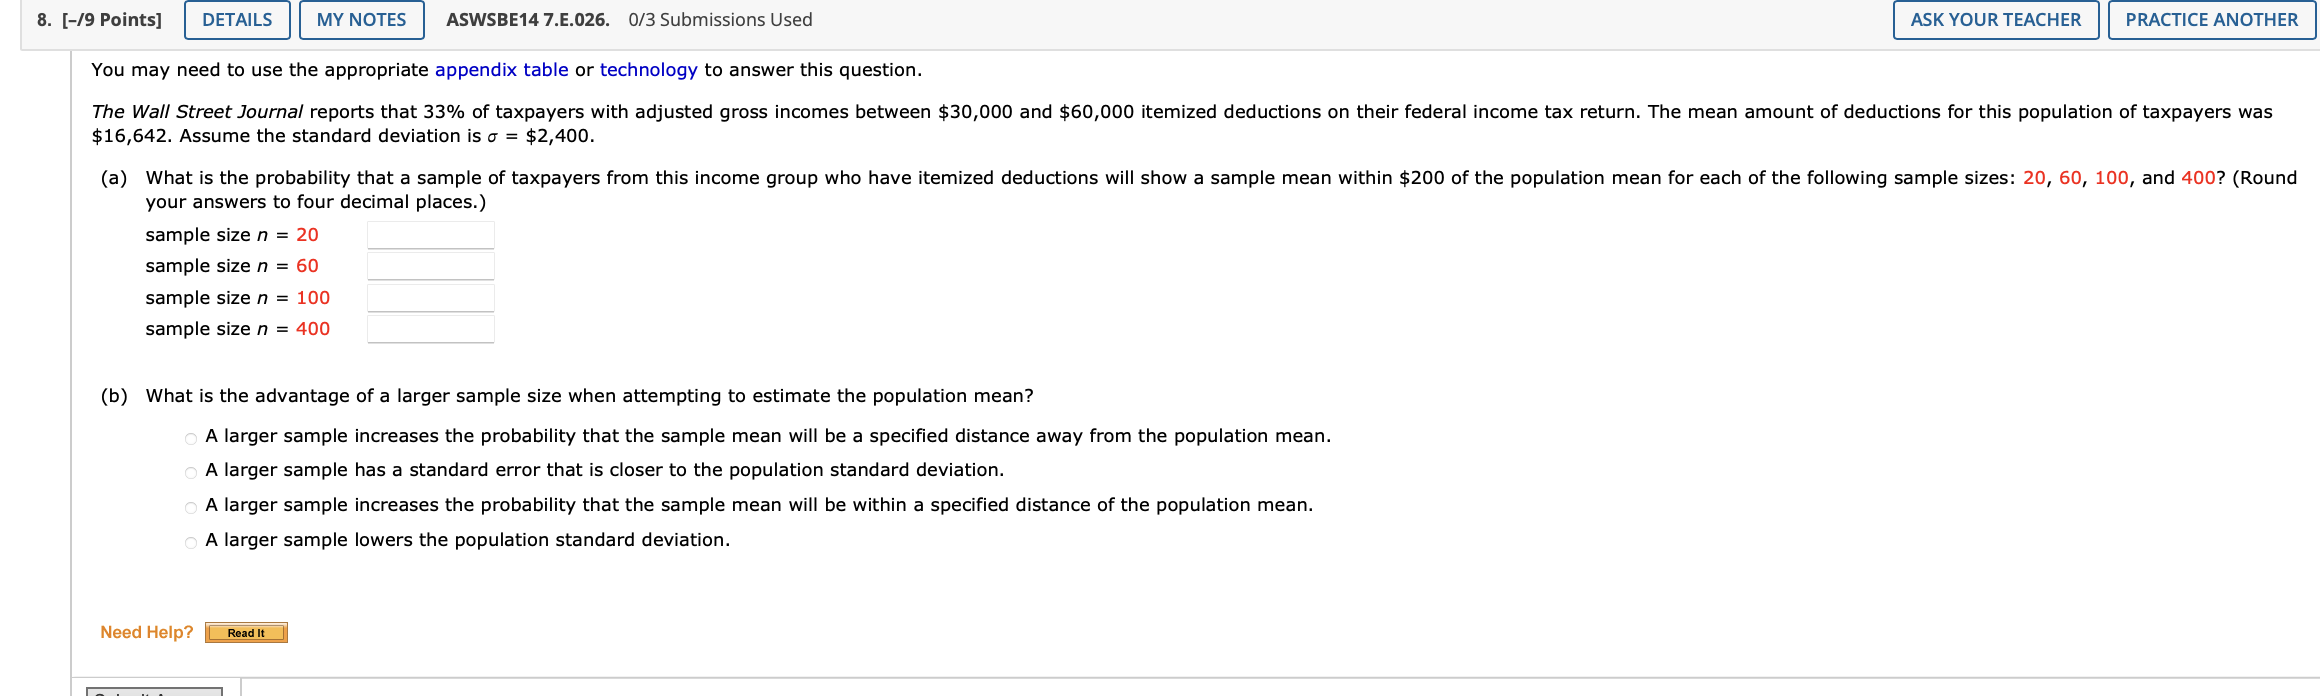This screenshot has width=2320, height=696.
Task: Open the technology link
Action: coord(648,70)
